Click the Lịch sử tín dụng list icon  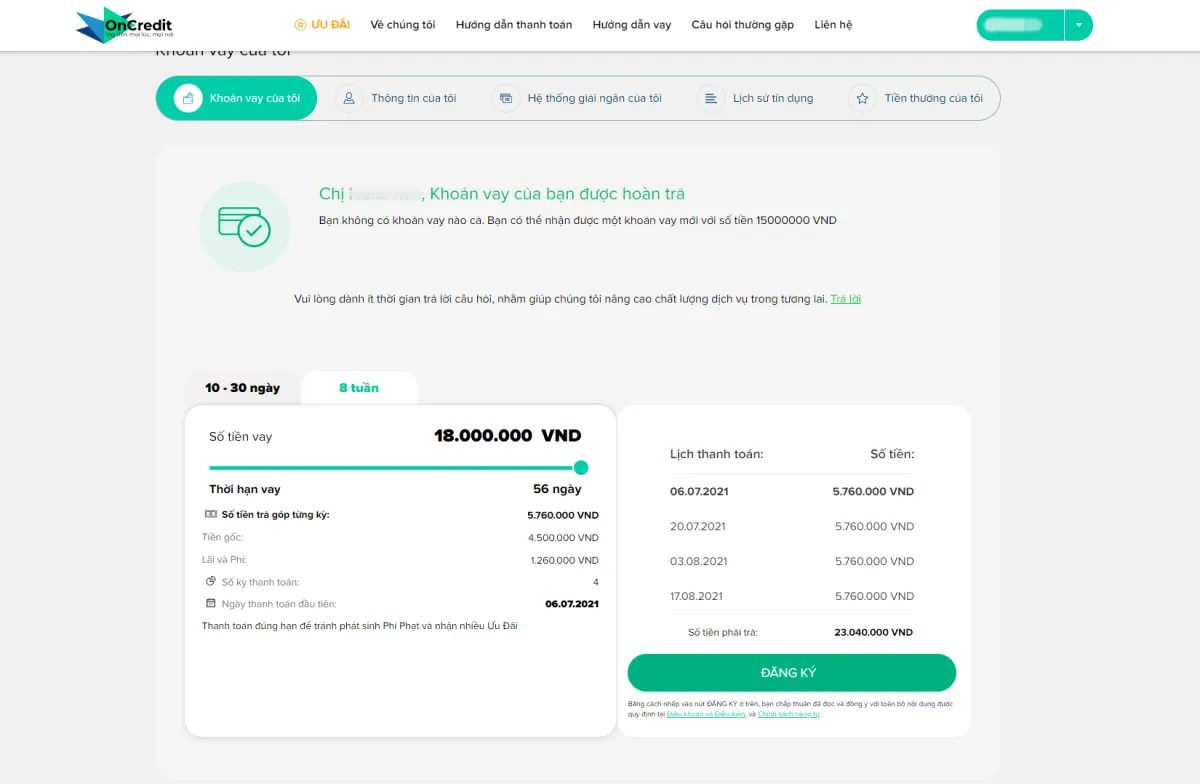(x=711, y=98)
